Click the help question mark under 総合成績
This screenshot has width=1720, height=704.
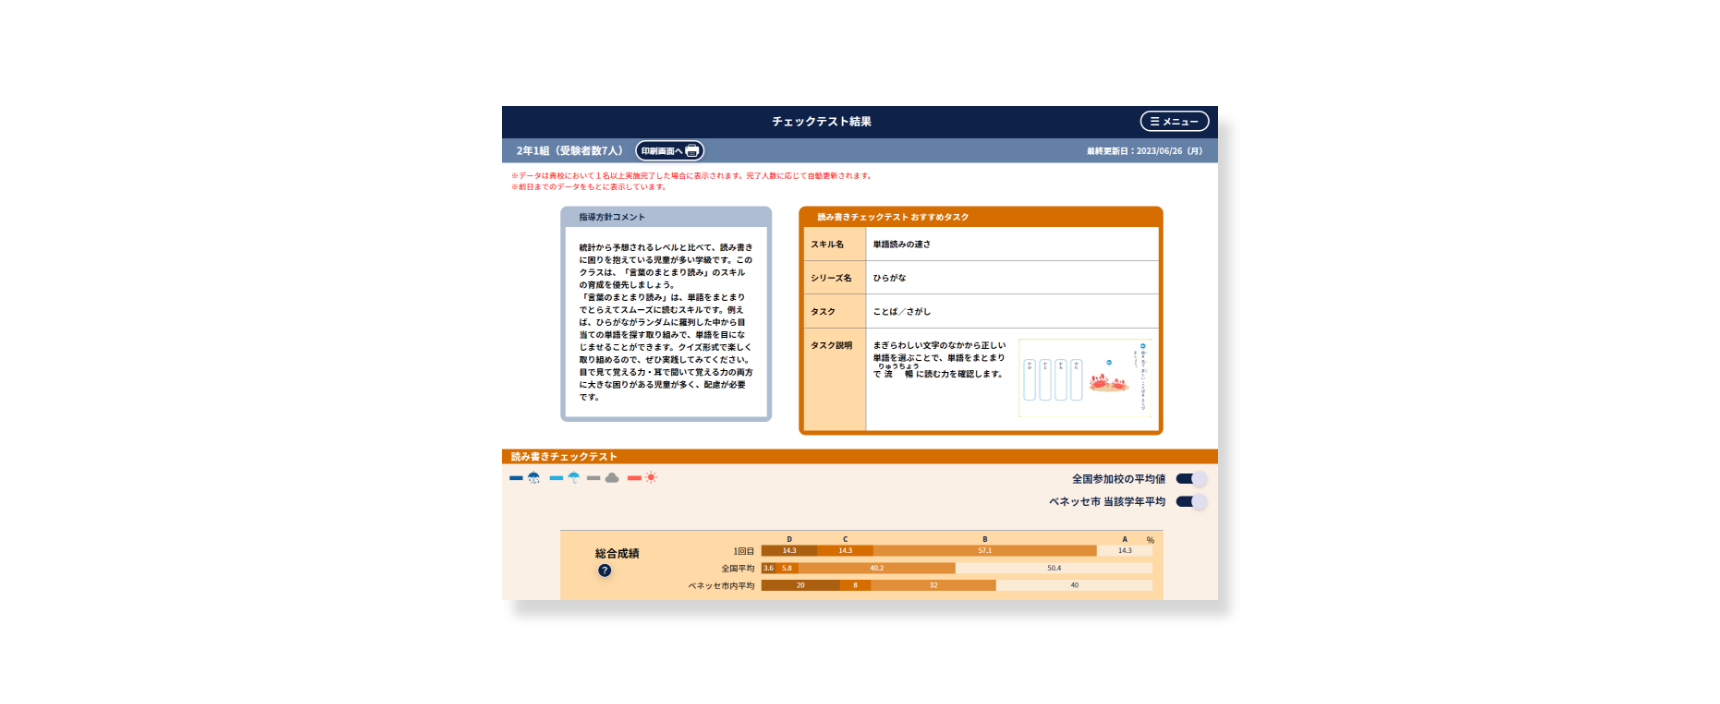[x=604, y=570]
